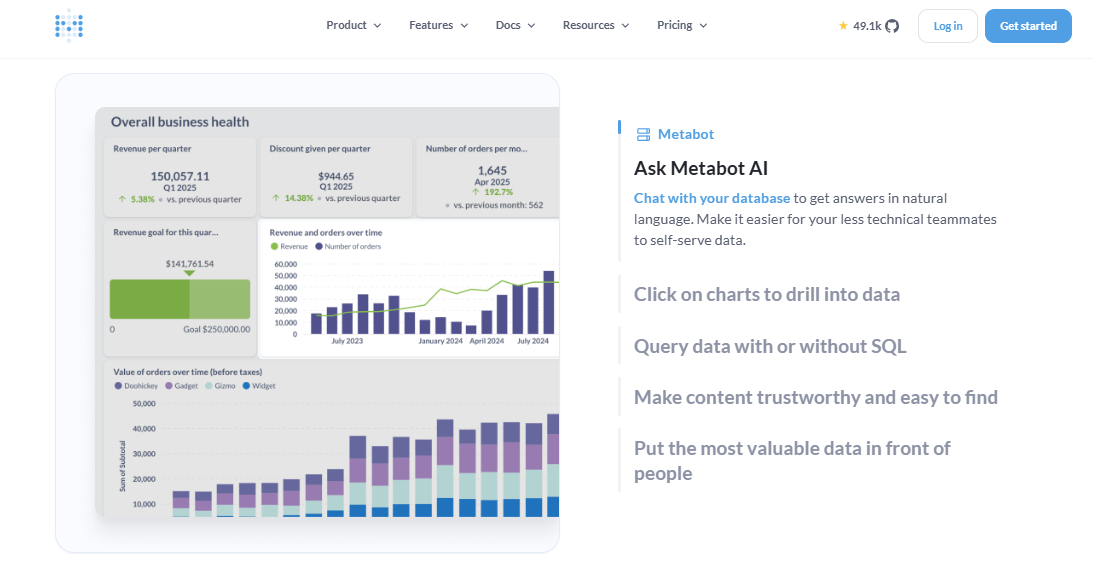1093x566 pixels.
Task: Follow the 'Chat with your database' link
Action: click(x=712, y=198)
